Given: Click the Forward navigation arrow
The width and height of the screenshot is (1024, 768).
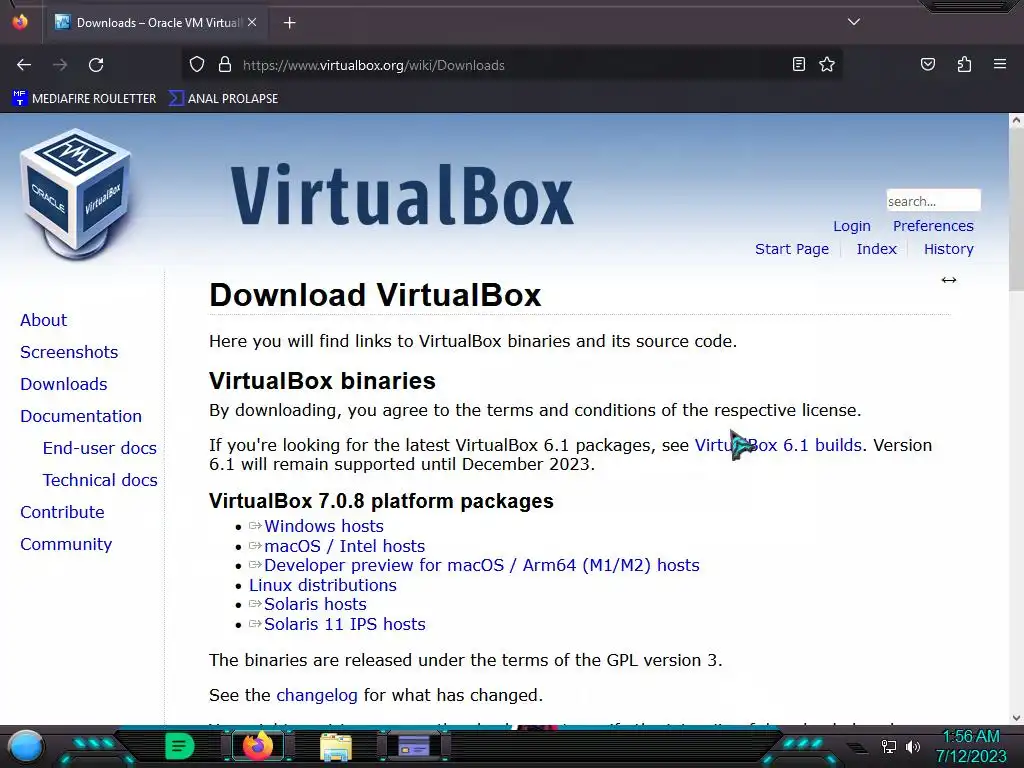Looking at the screenshot, I should tap(60, 65).
